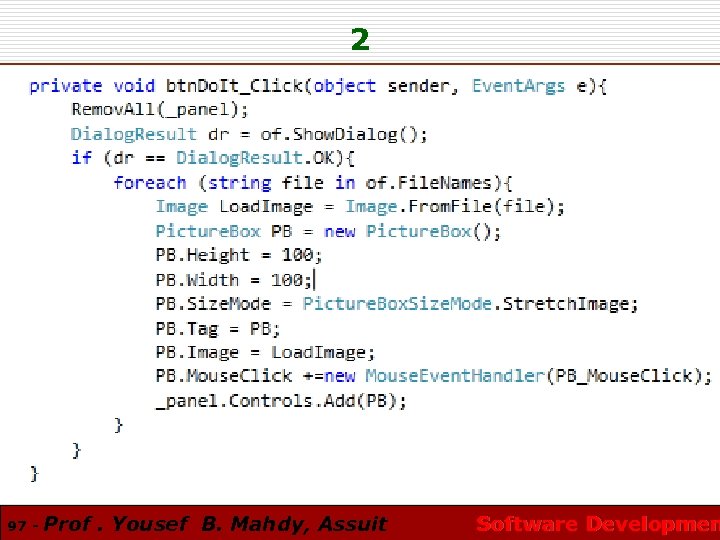Screen dimensions: 720x540
Task: Click of.FileNames in the foreach line
Action: coord(428,183)
